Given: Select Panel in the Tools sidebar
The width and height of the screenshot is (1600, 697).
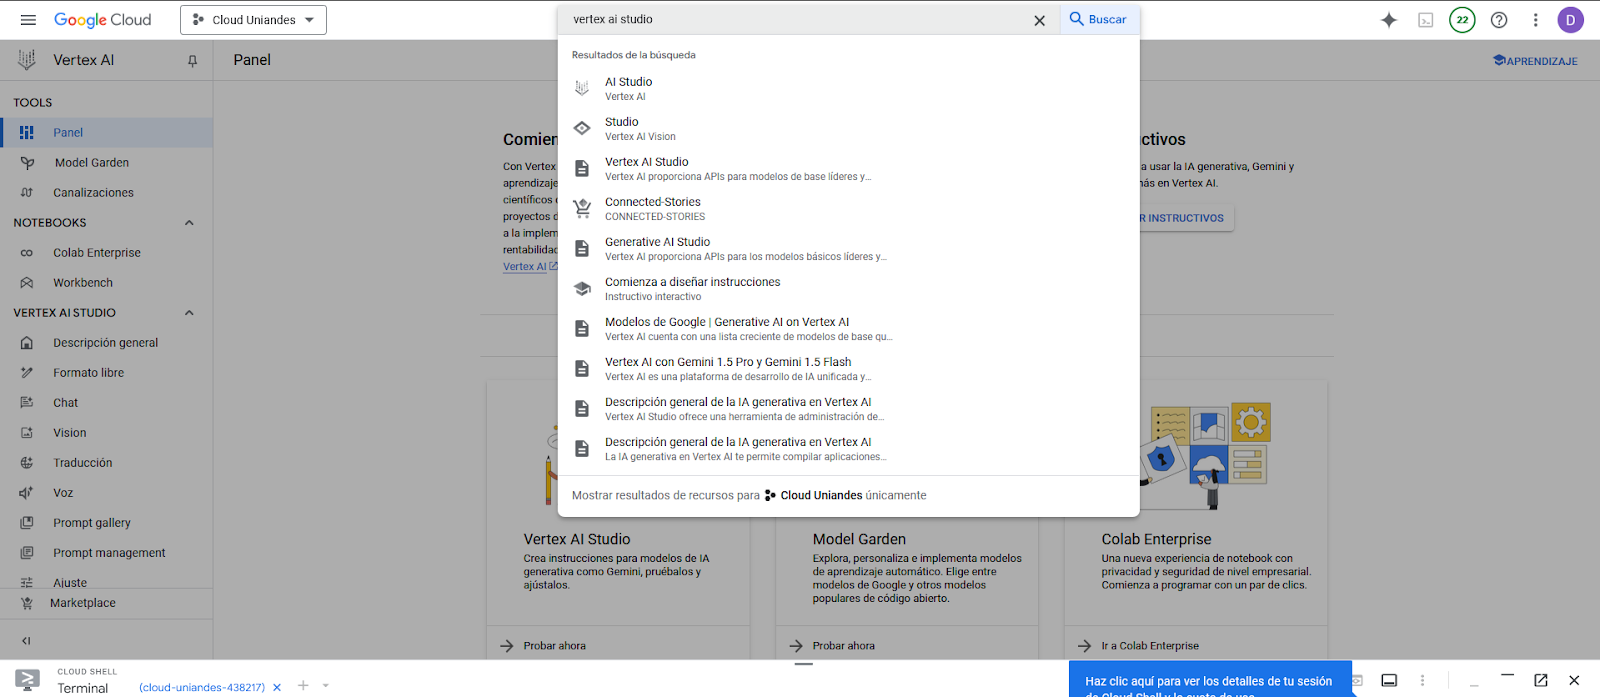Looking at the screenshot, I should click(x=106, y=132).
